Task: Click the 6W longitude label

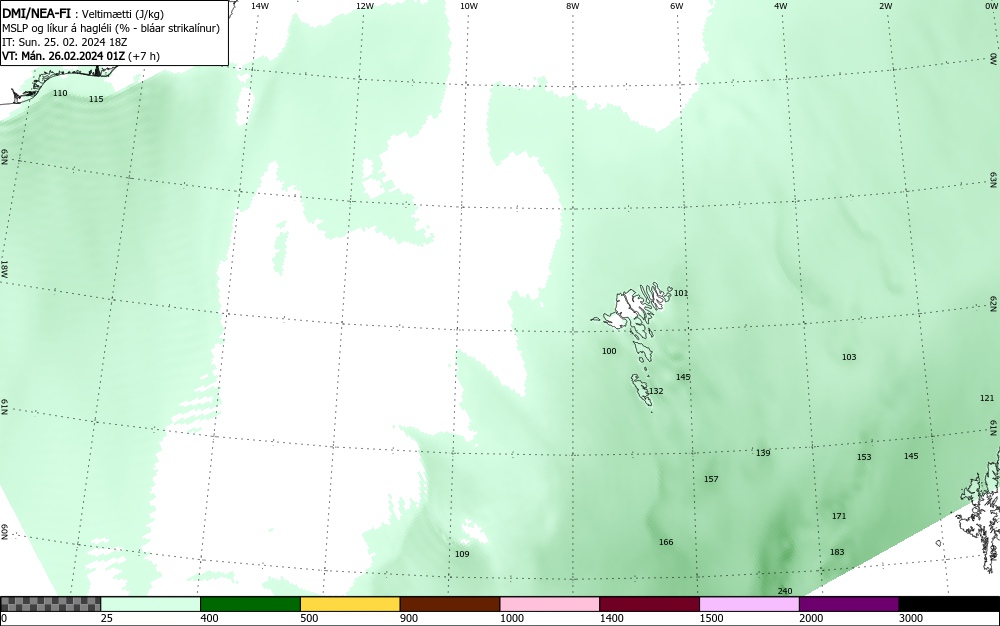Action: [x=677, y=6]
